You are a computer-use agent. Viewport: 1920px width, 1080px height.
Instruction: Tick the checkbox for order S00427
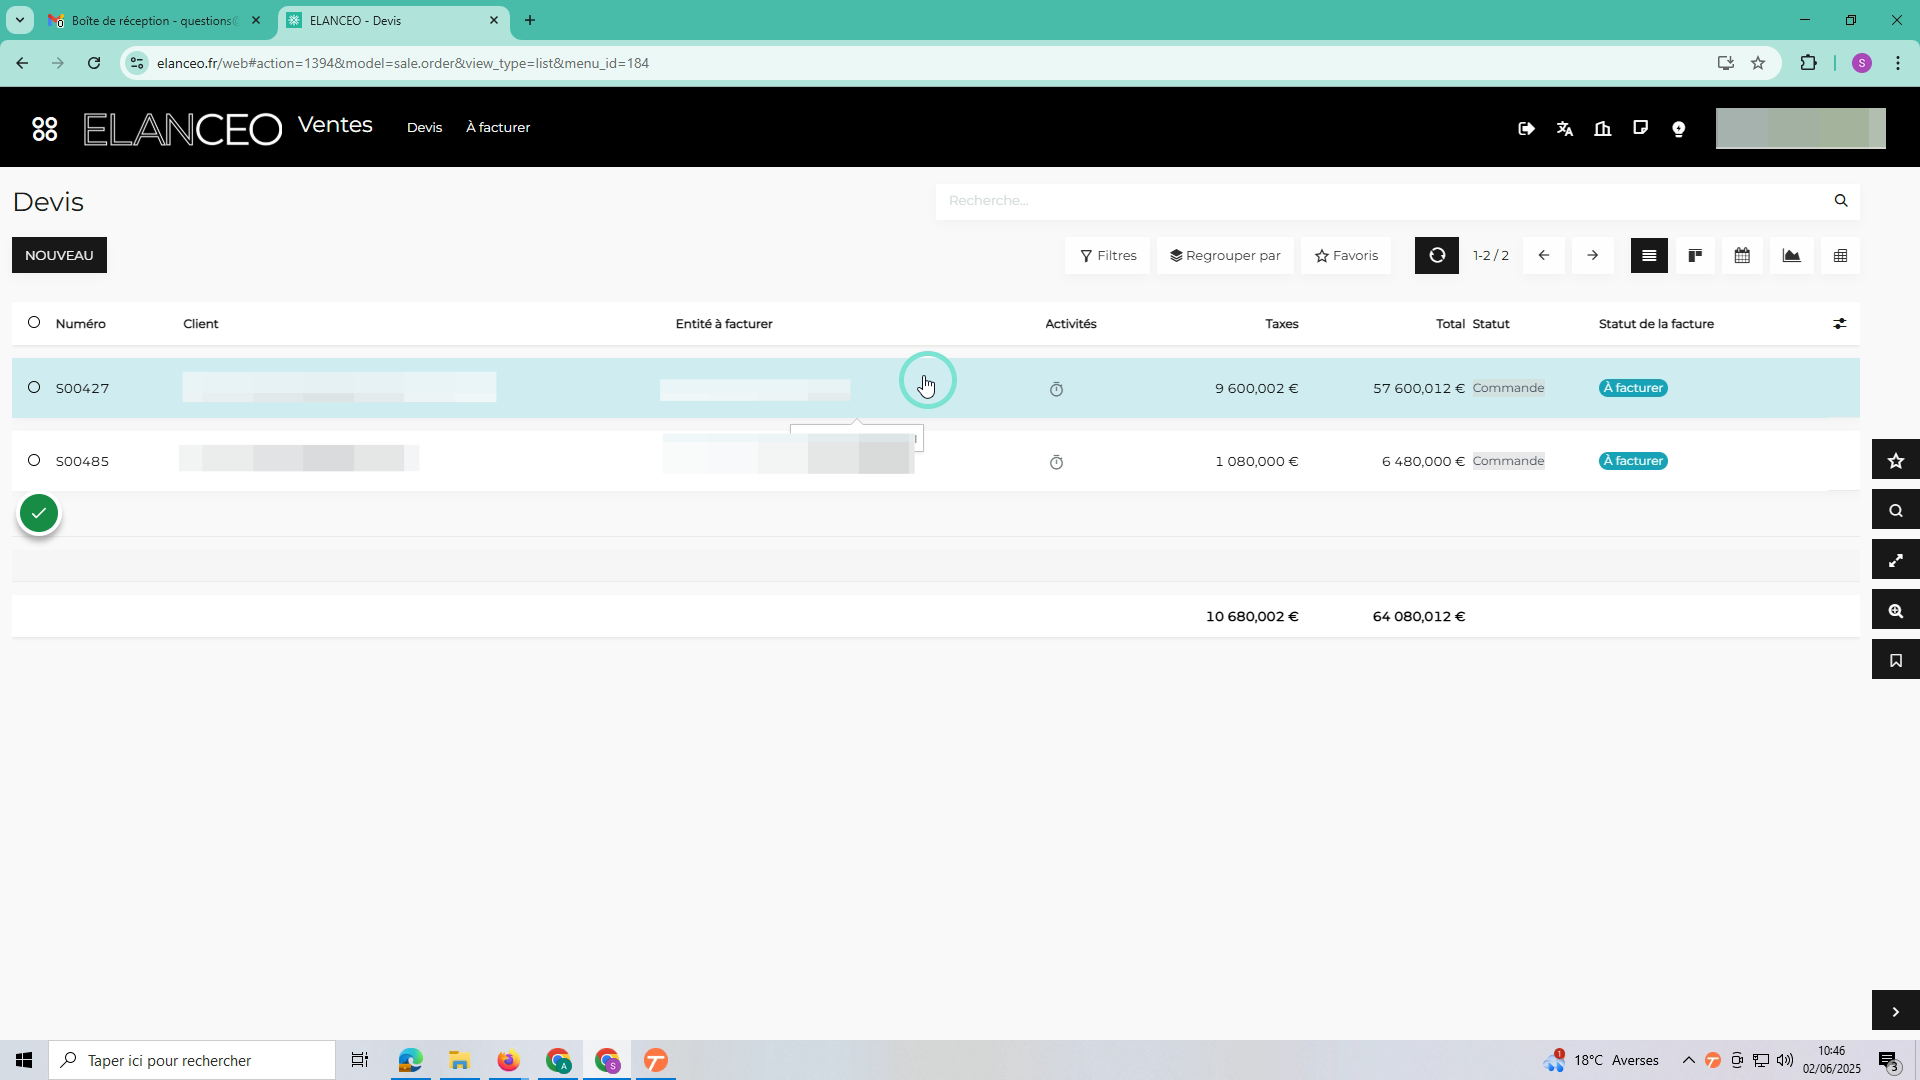click(34, 387)
